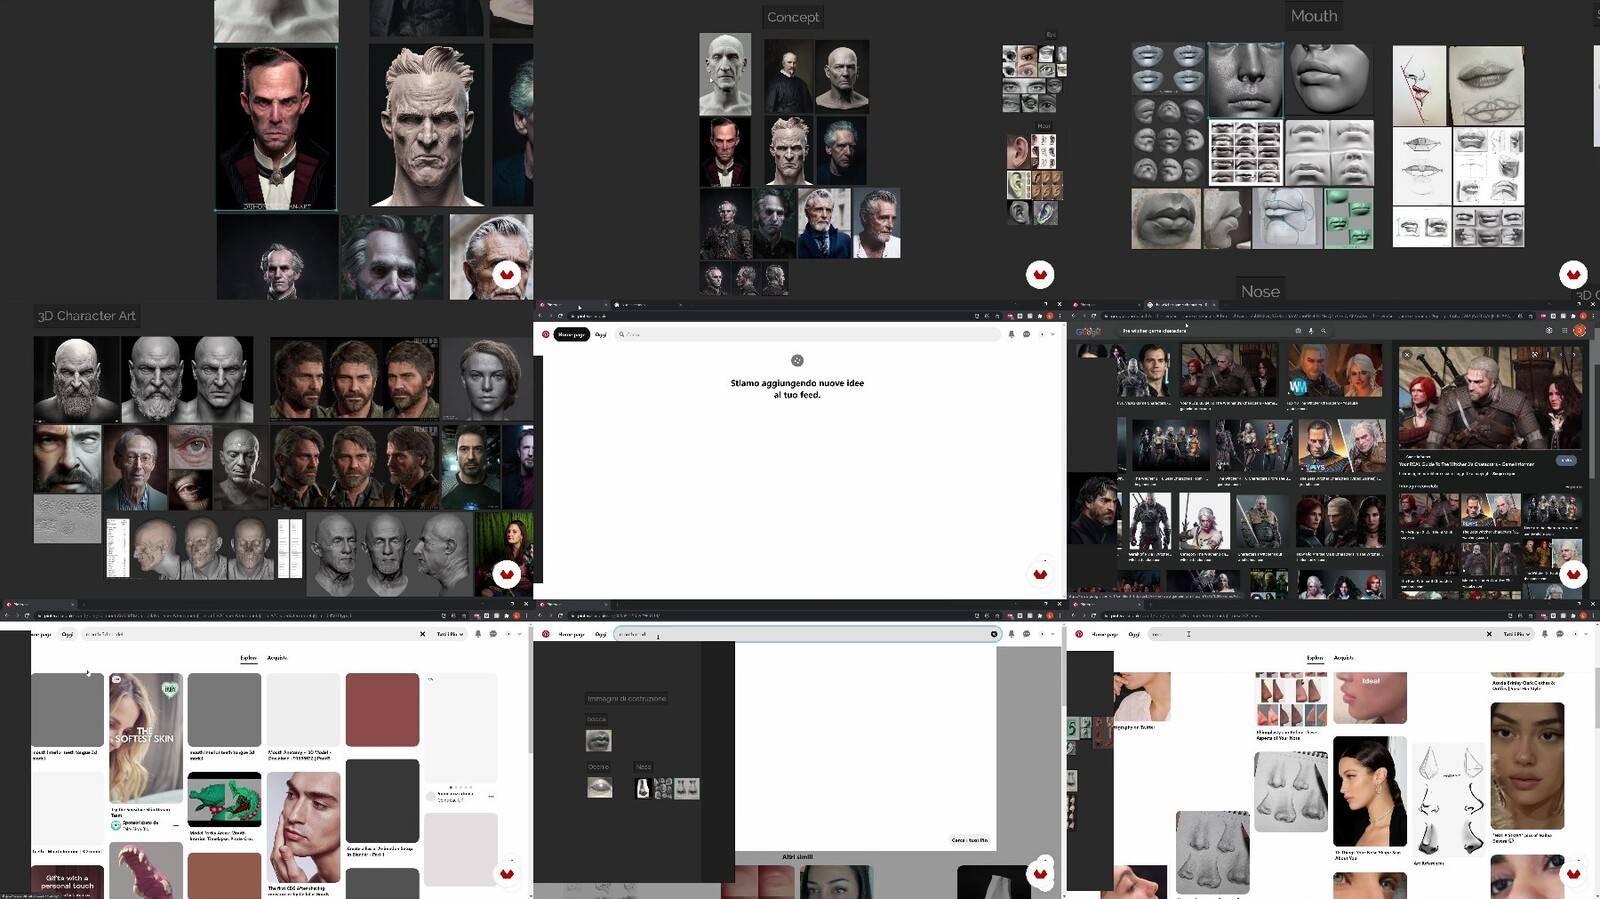1600x899 pixels.
Task: Click red round button in nose-search window
Action: pyautogui.click(x=1573, y=873)
